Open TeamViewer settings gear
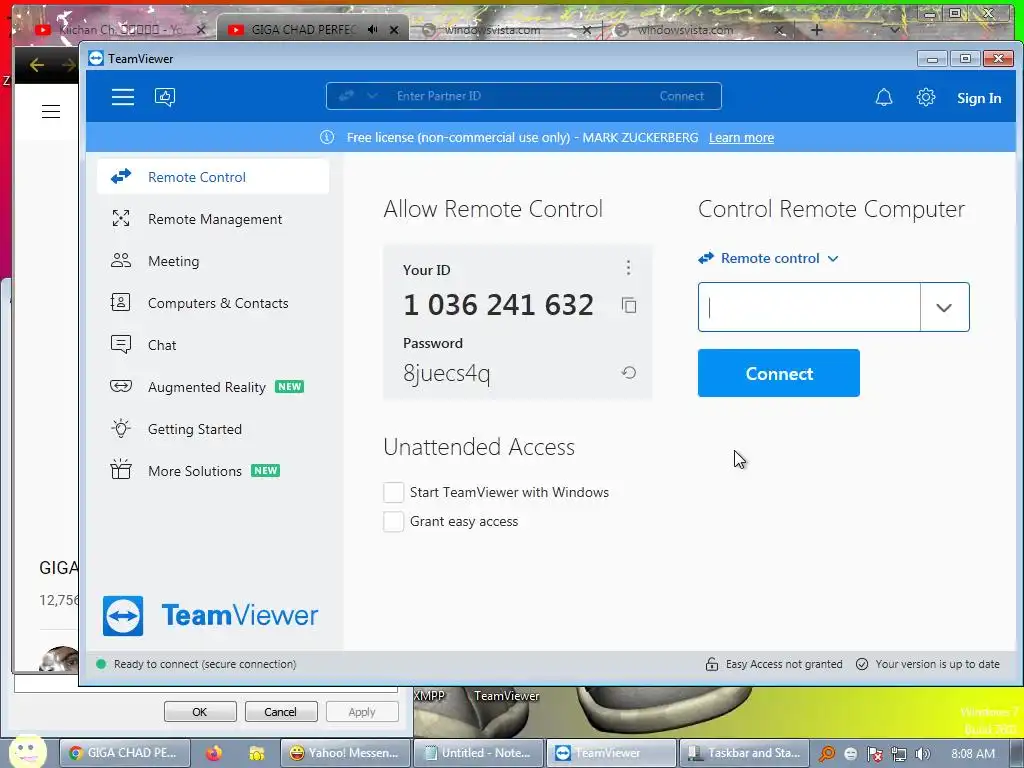The height and width of the screenshot is (768, 1024). [x=925, y=97]
